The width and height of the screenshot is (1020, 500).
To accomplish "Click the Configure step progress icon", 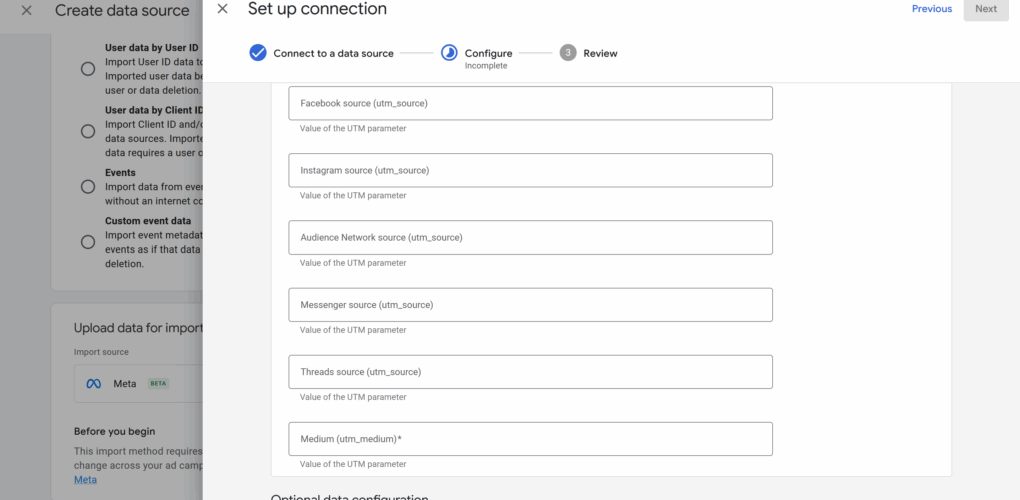I will (449, 53).
